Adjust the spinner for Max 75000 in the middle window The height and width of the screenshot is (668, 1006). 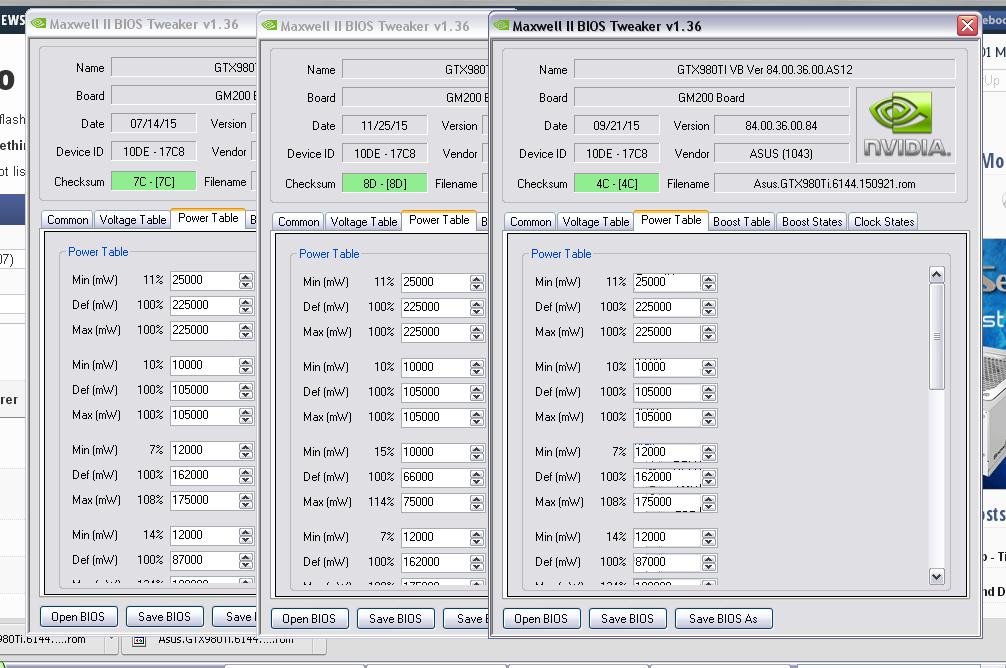pos(476,502)
